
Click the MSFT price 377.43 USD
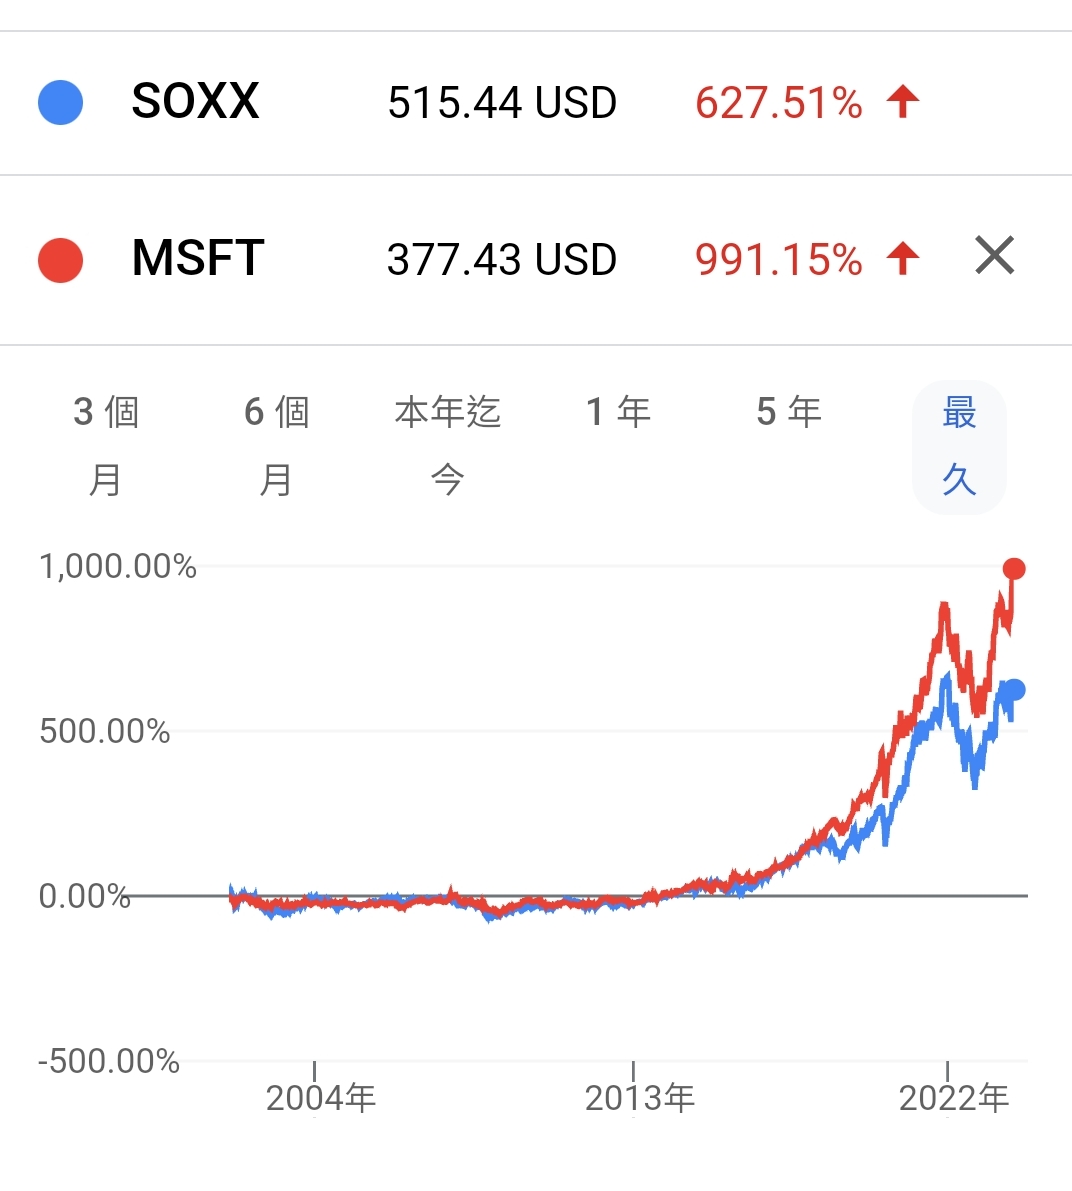[502, 260]
